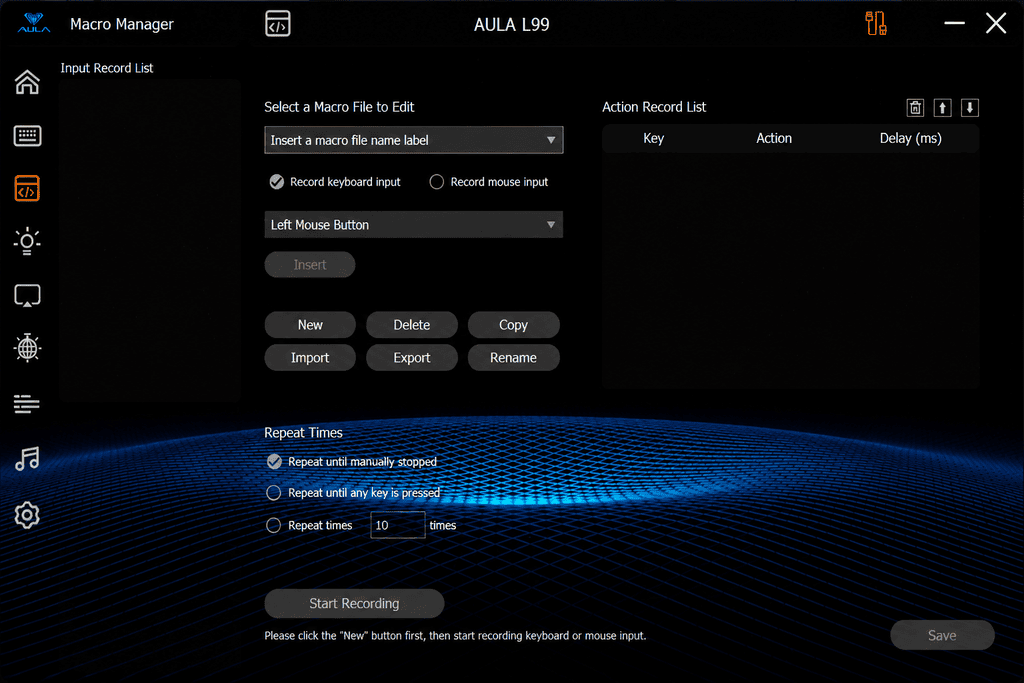Click the Import button
1024x683 pixels.
(x=310, y=358)
